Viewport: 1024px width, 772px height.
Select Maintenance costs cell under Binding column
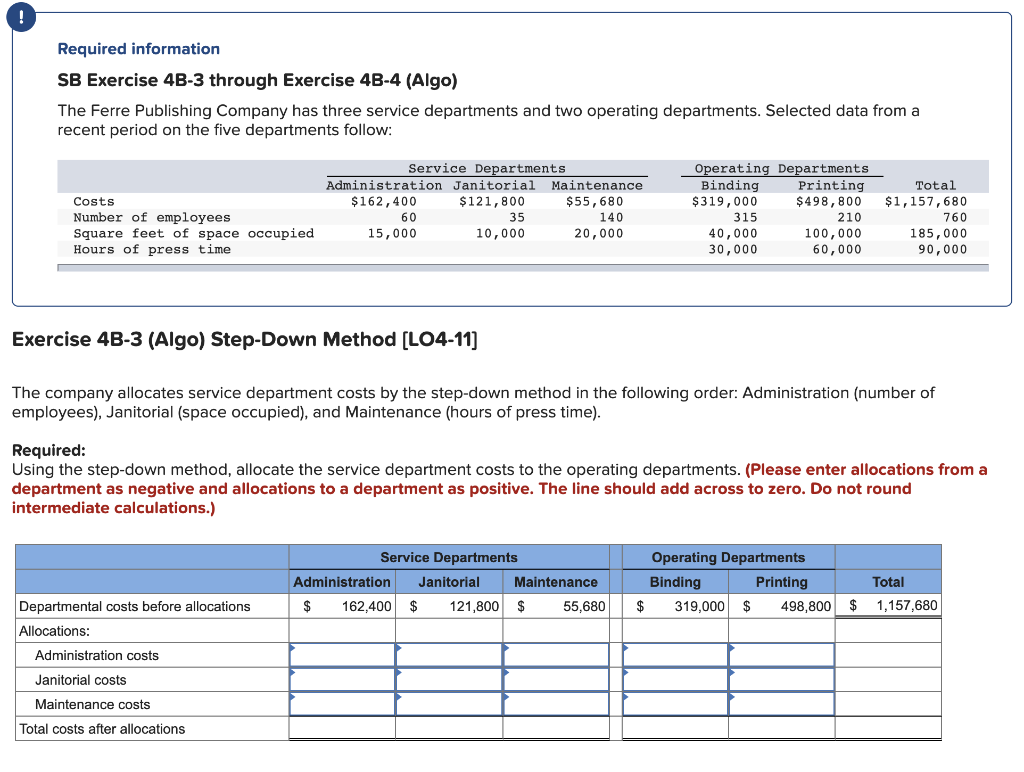click(675, 704)
